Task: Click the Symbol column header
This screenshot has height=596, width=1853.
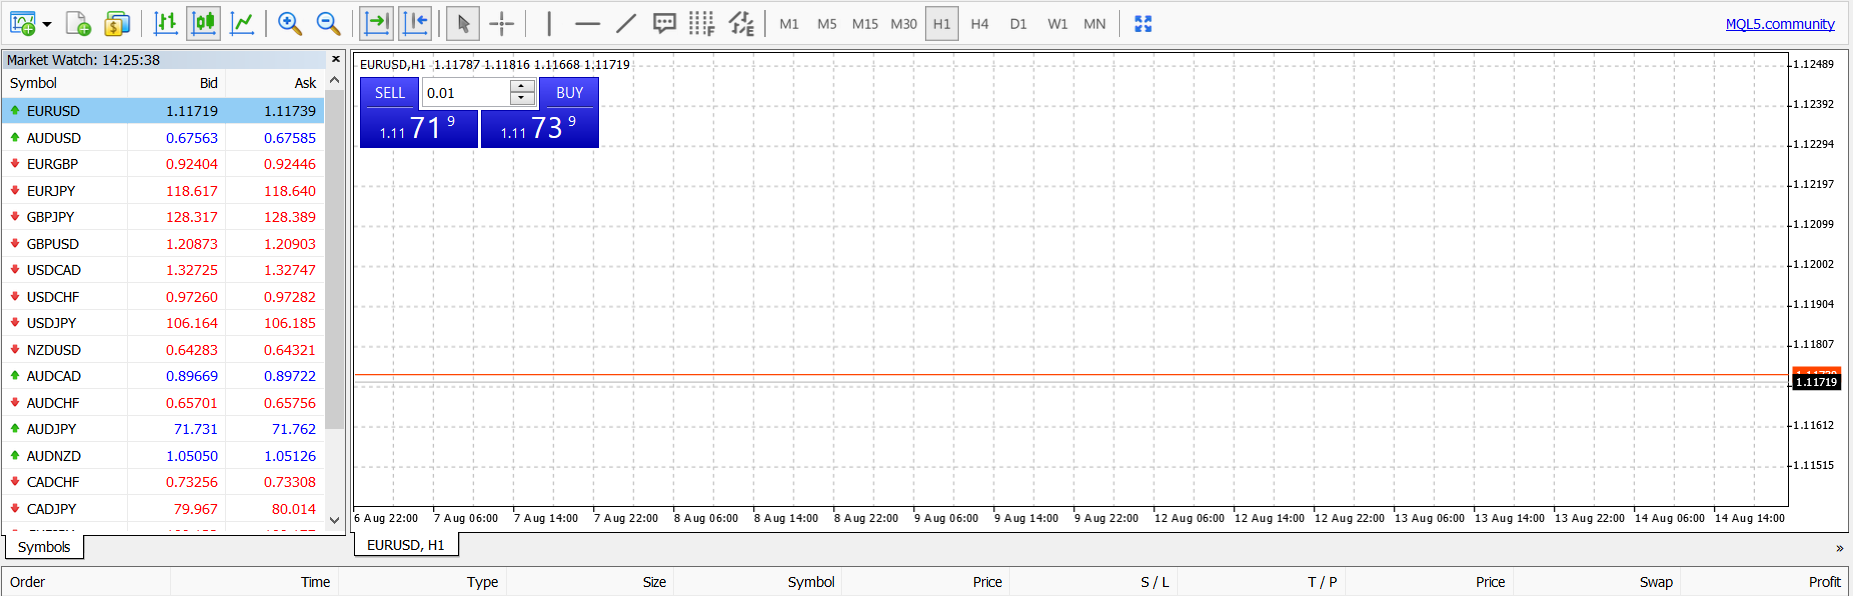Action: [x=65, y=83]
